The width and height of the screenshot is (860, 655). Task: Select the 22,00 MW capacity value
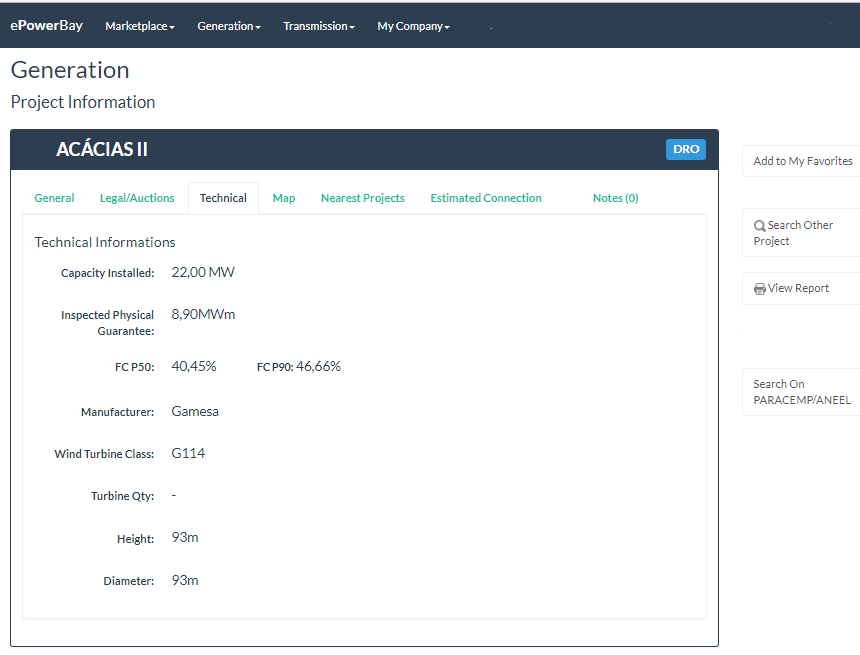(x=203, y=272)
